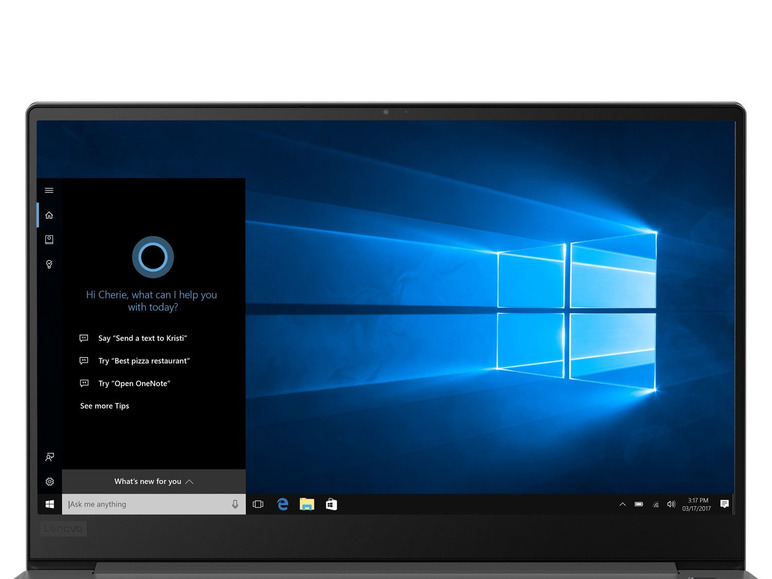Open the Windows Start menu
The height and width of the screenshot is (579, 772).
tap(49, 504)
